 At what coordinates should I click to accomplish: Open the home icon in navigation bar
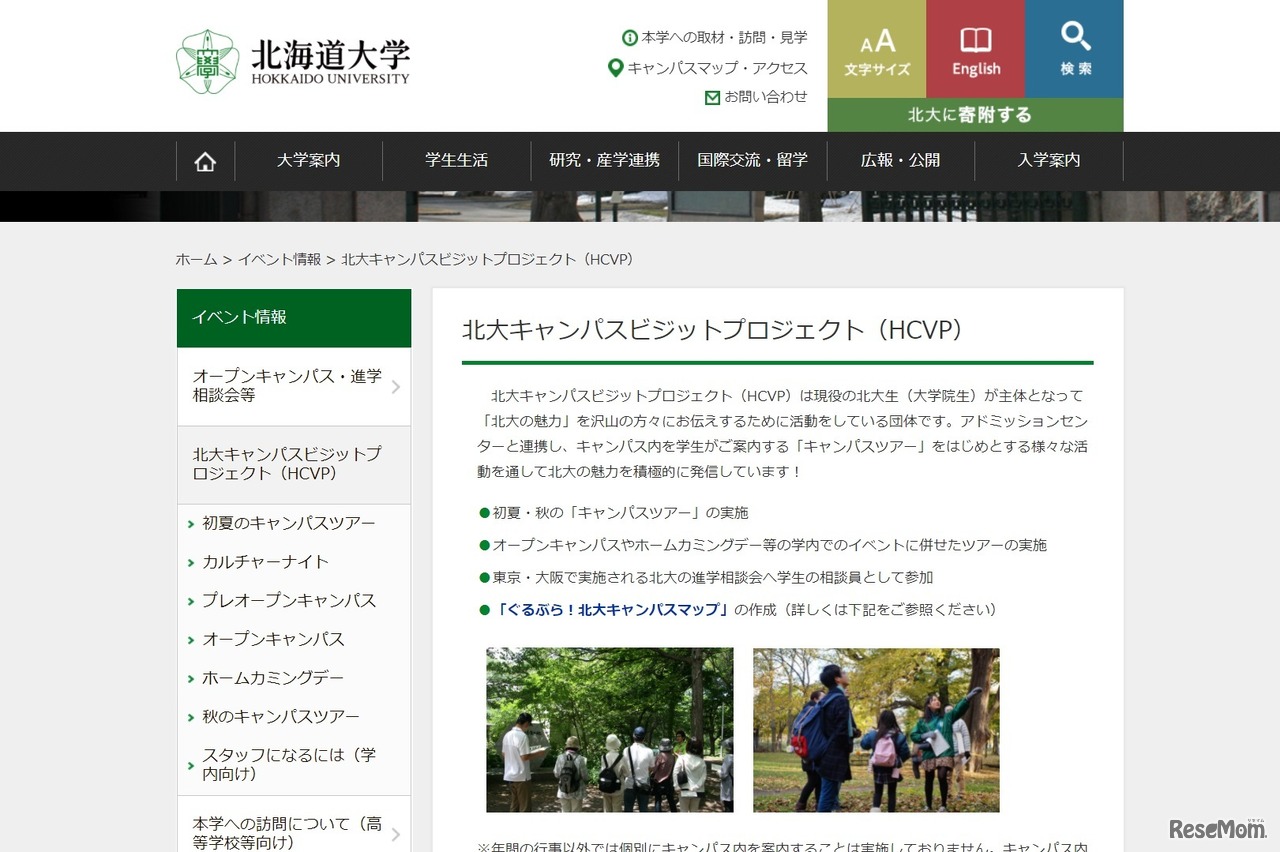point(205,161)
